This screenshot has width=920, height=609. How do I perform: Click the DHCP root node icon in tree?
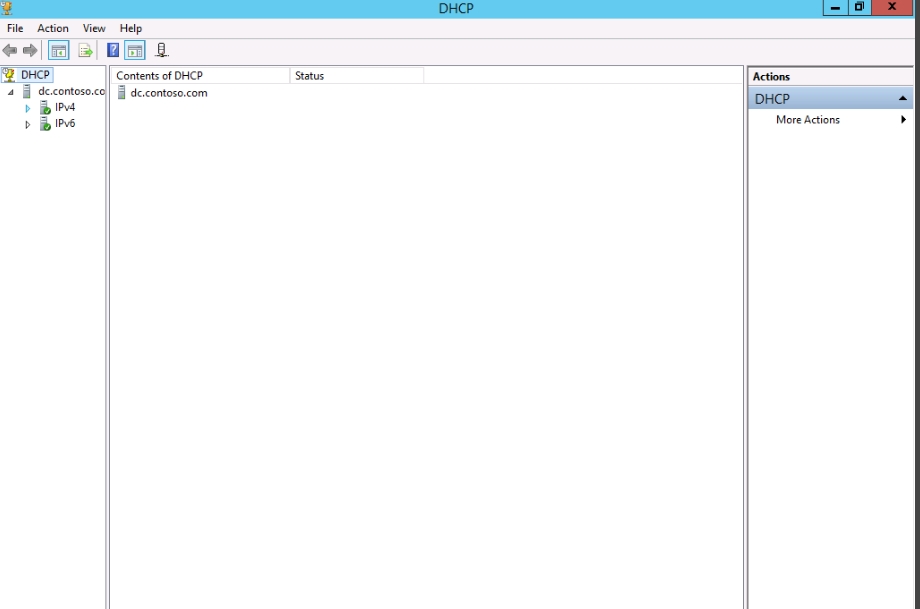point(9,75)
